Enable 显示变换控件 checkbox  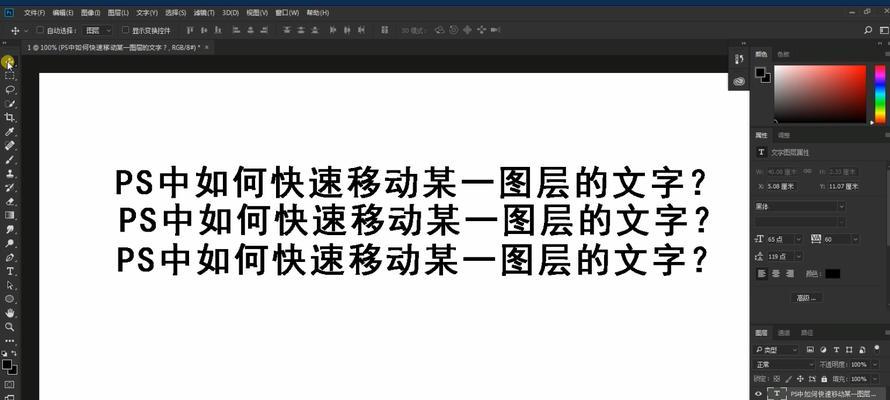[125, 30]
